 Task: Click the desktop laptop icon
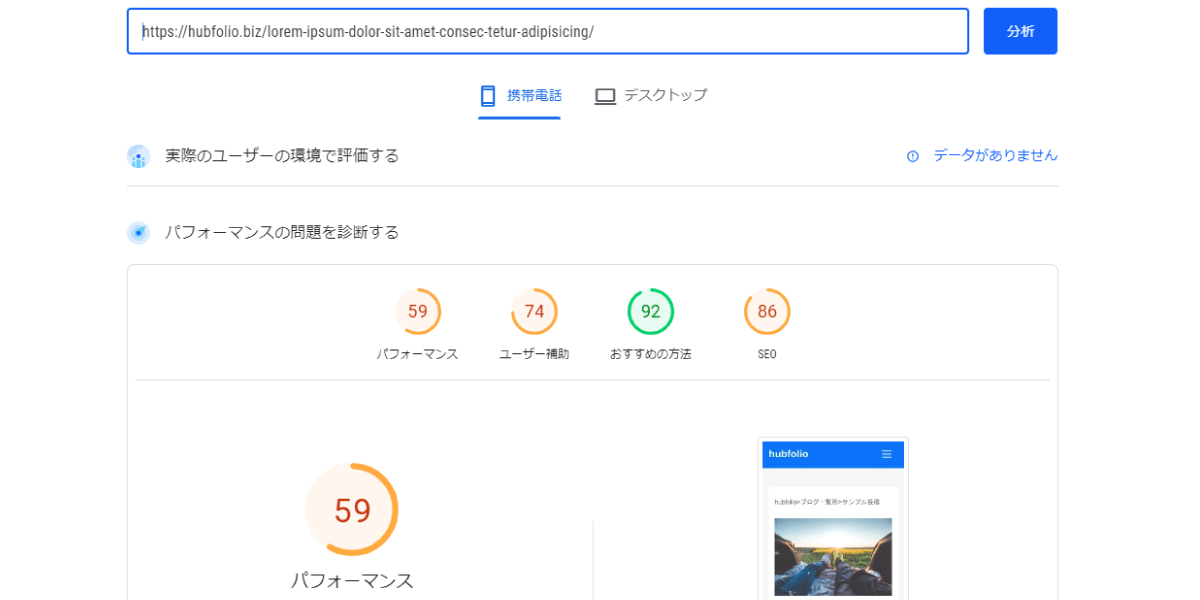pos(605,96)
